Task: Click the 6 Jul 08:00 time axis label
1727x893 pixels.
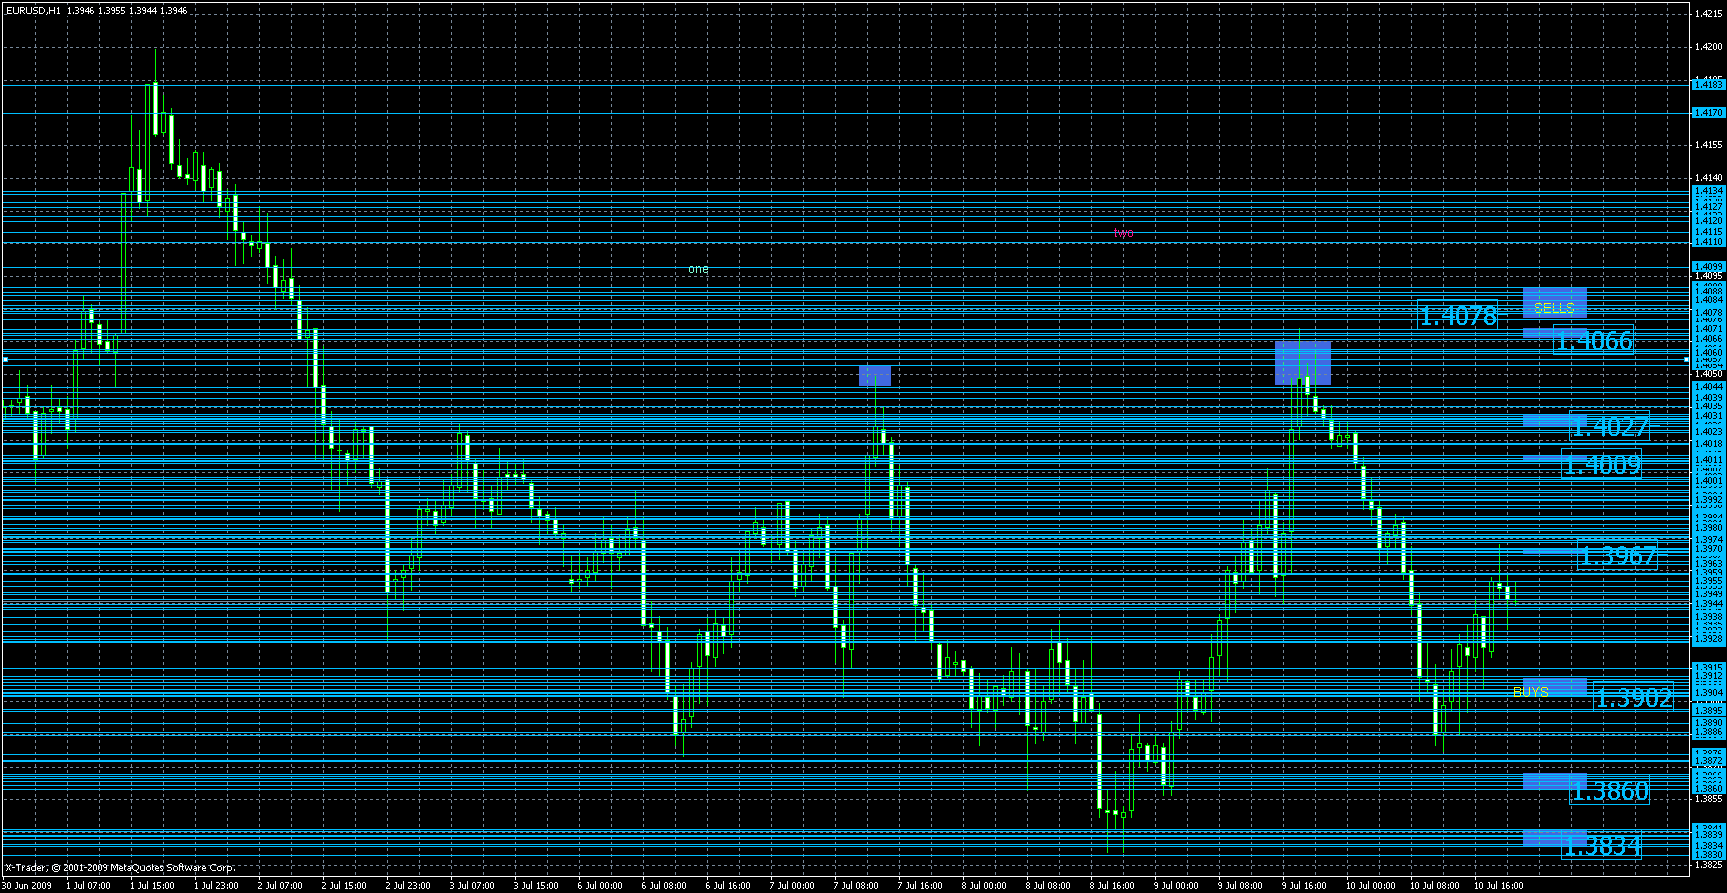Action: [x=664, y=885]
